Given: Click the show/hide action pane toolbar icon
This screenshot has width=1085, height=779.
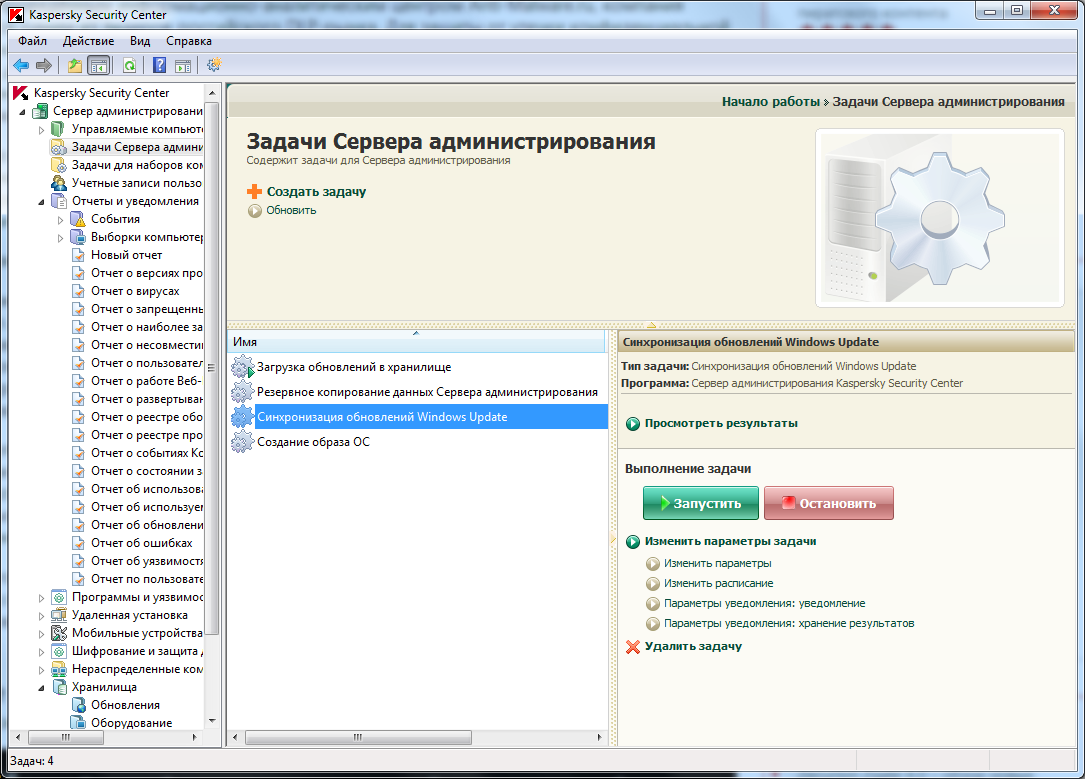Looking at the screenshot, I should point(183,66).
